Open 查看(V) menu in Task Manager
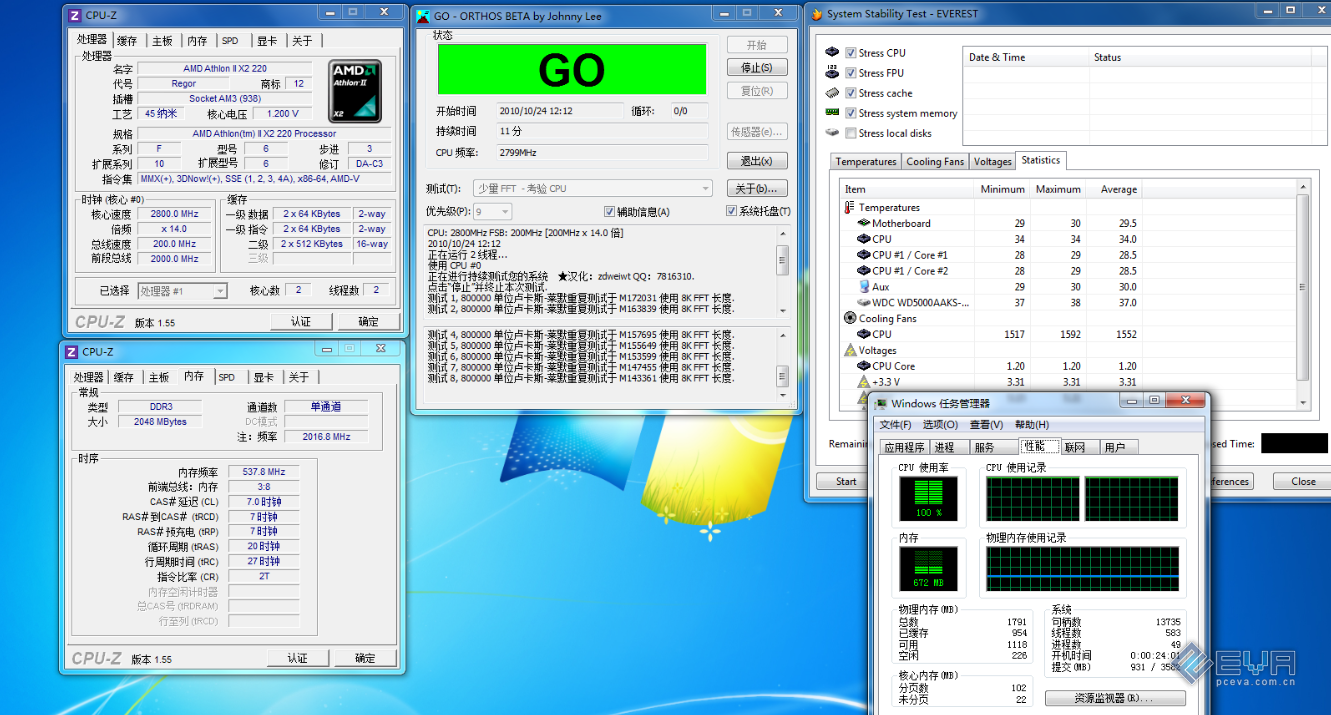This screenshot has height=715, width=1331. (986, 425)
